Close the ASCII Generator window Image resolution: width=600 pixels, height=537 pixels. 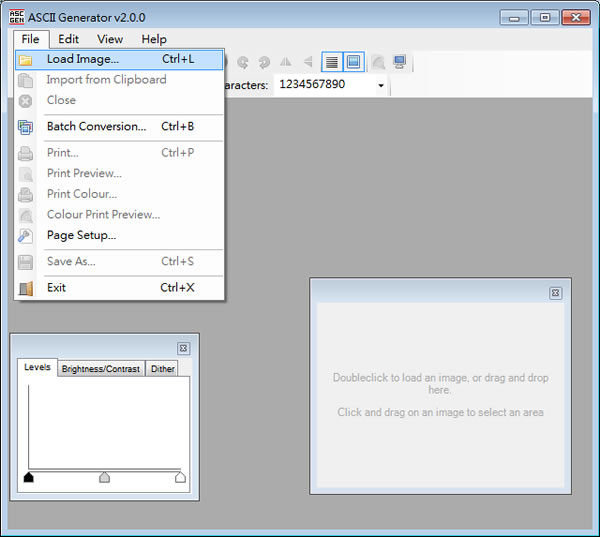pyautogui.click(x=576, y=18)
